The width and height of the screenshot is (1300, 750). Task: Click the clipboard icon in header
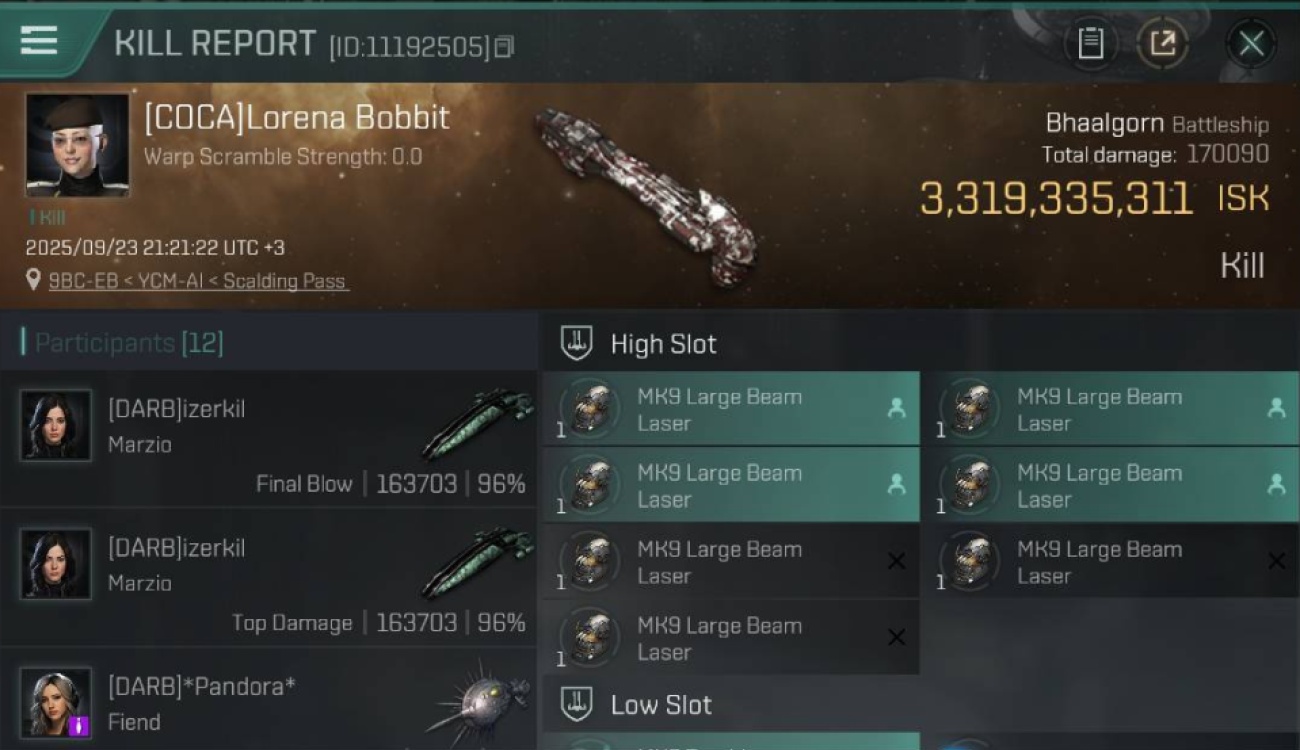coord(1090,43)
